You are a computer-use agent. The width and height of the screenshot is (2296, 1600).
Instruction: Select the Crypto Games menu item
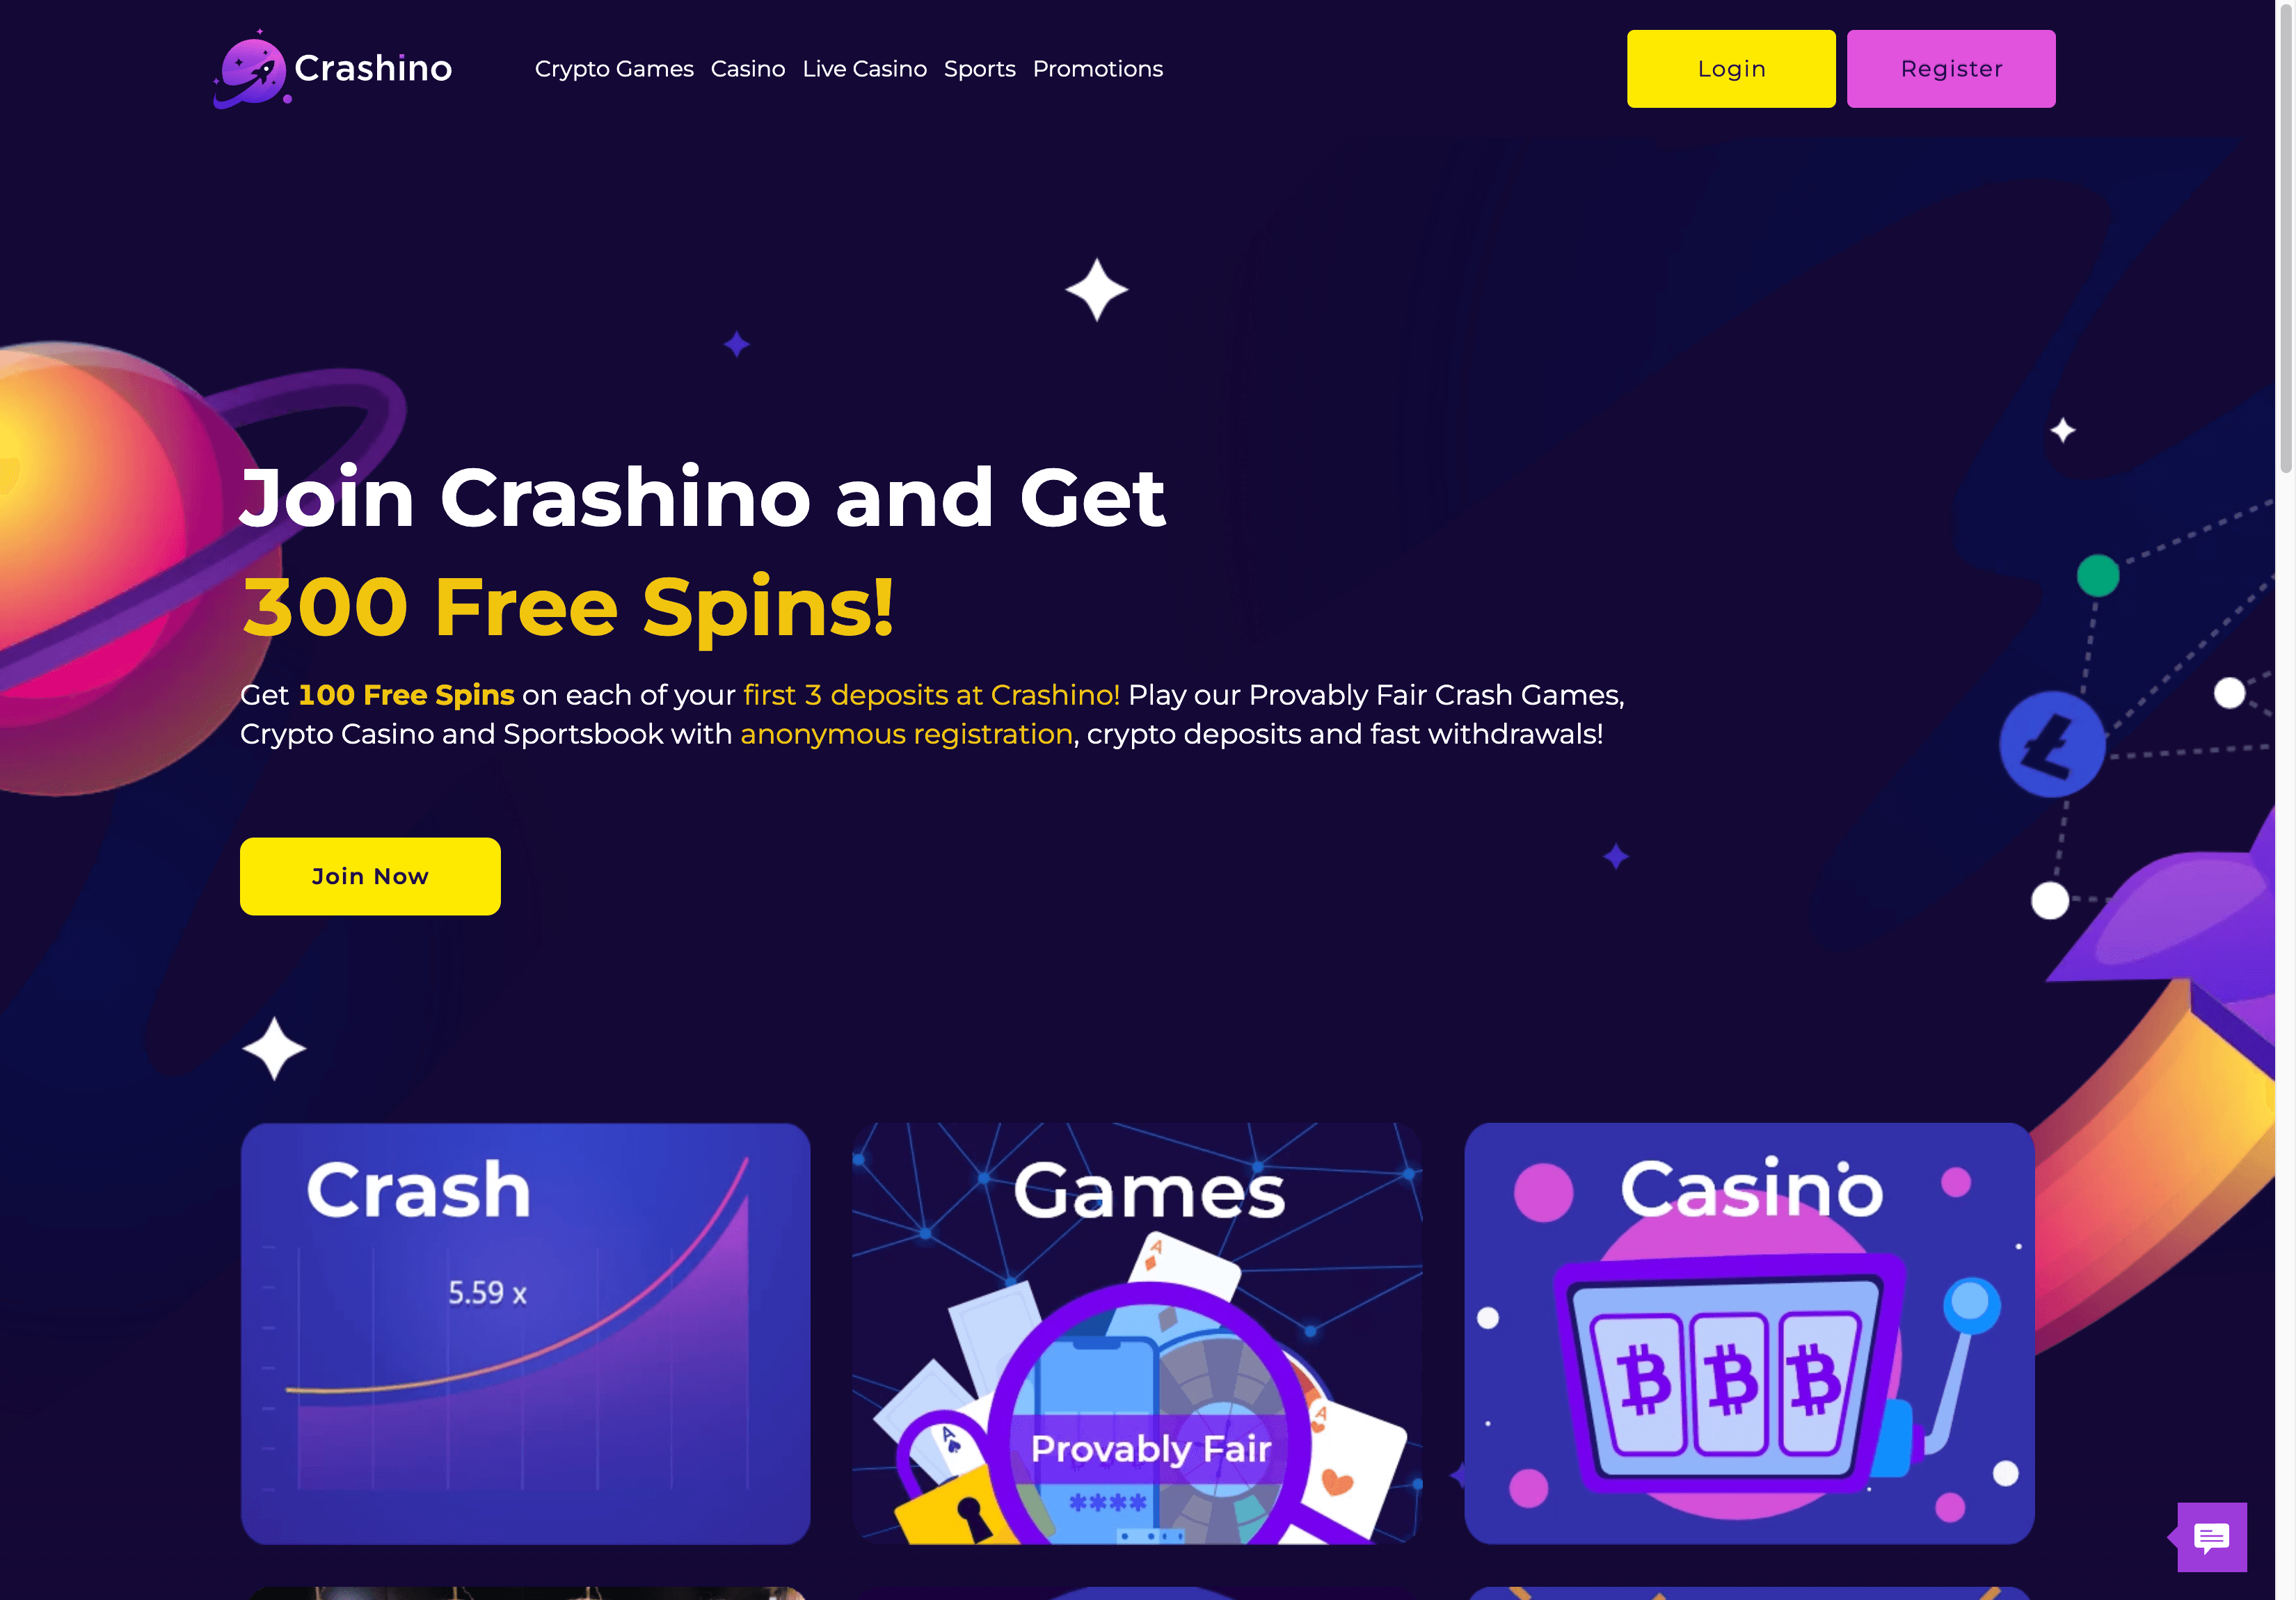click(614, 70)
